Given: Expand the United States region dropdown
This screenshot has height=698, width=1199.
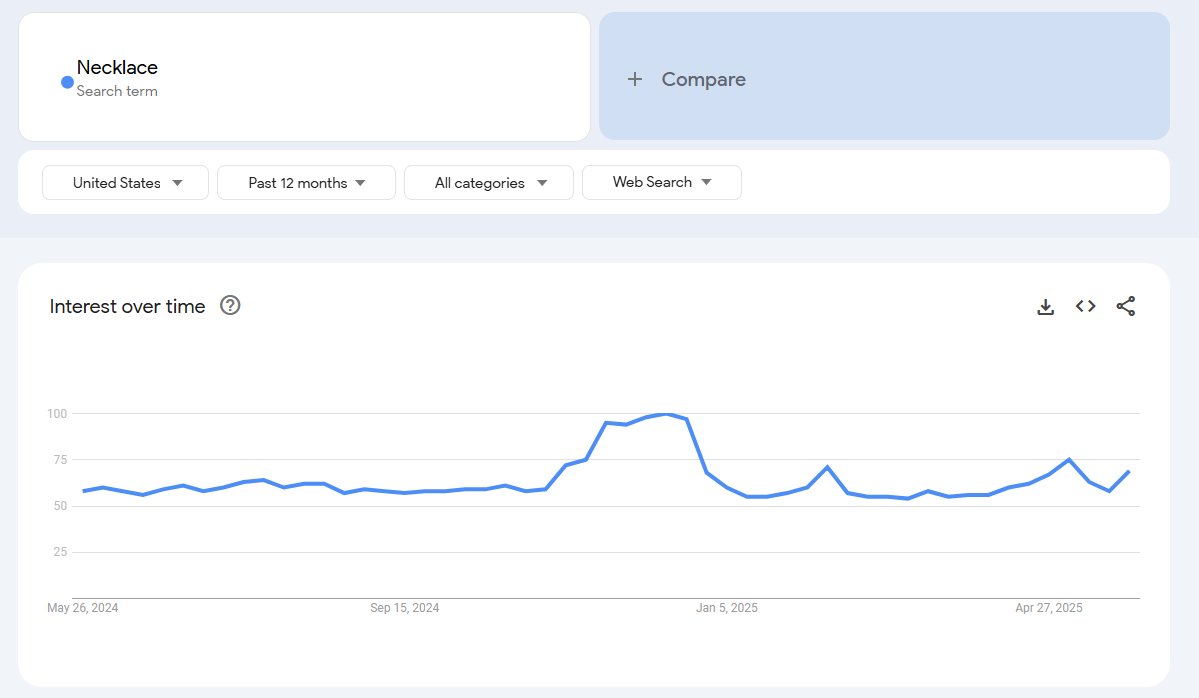Looking at the screenshot, I should (x=126, y=183).
